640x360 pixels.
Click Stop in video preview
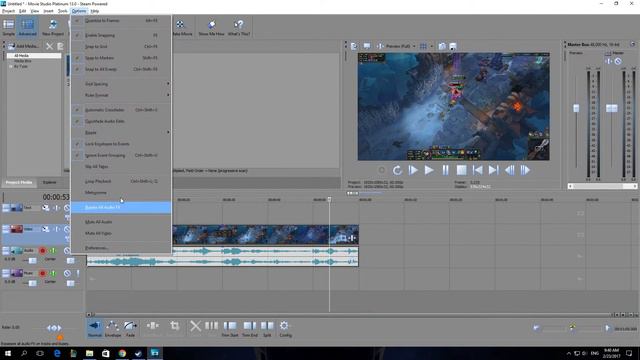pyautogui.click(x=461, y=170)
